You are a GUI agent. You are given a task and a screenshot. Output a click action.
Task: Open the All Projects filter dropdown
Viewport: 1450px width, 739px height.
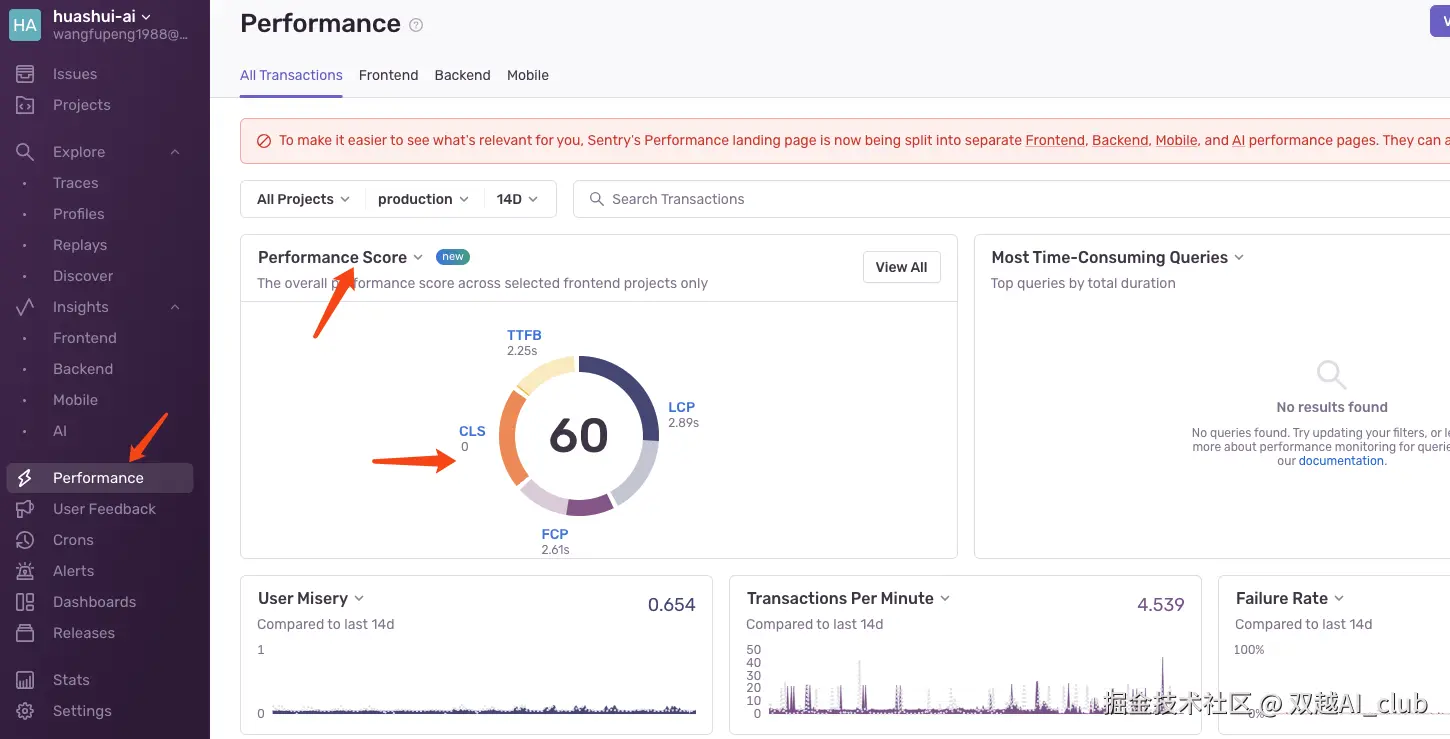click(x=303, y=199)
